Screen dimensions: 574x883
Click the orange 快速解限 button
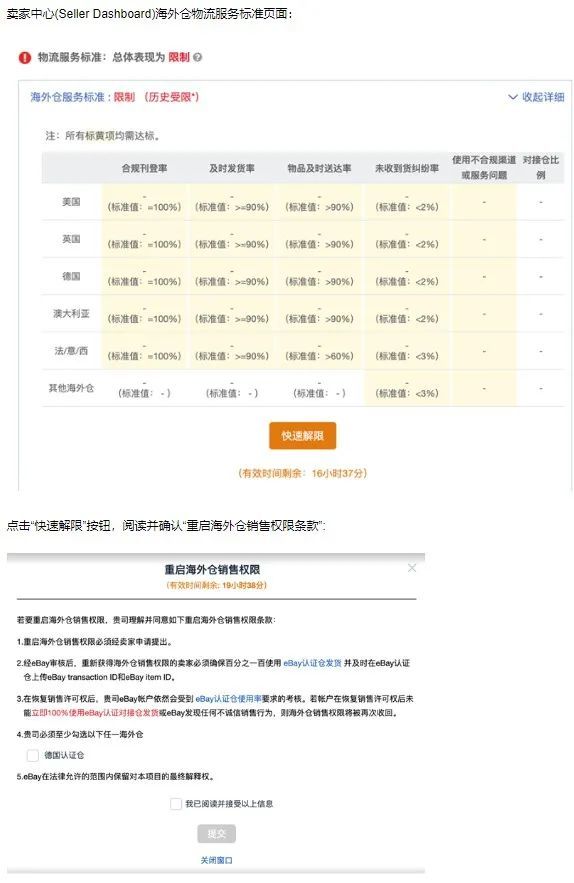(302, 435)
